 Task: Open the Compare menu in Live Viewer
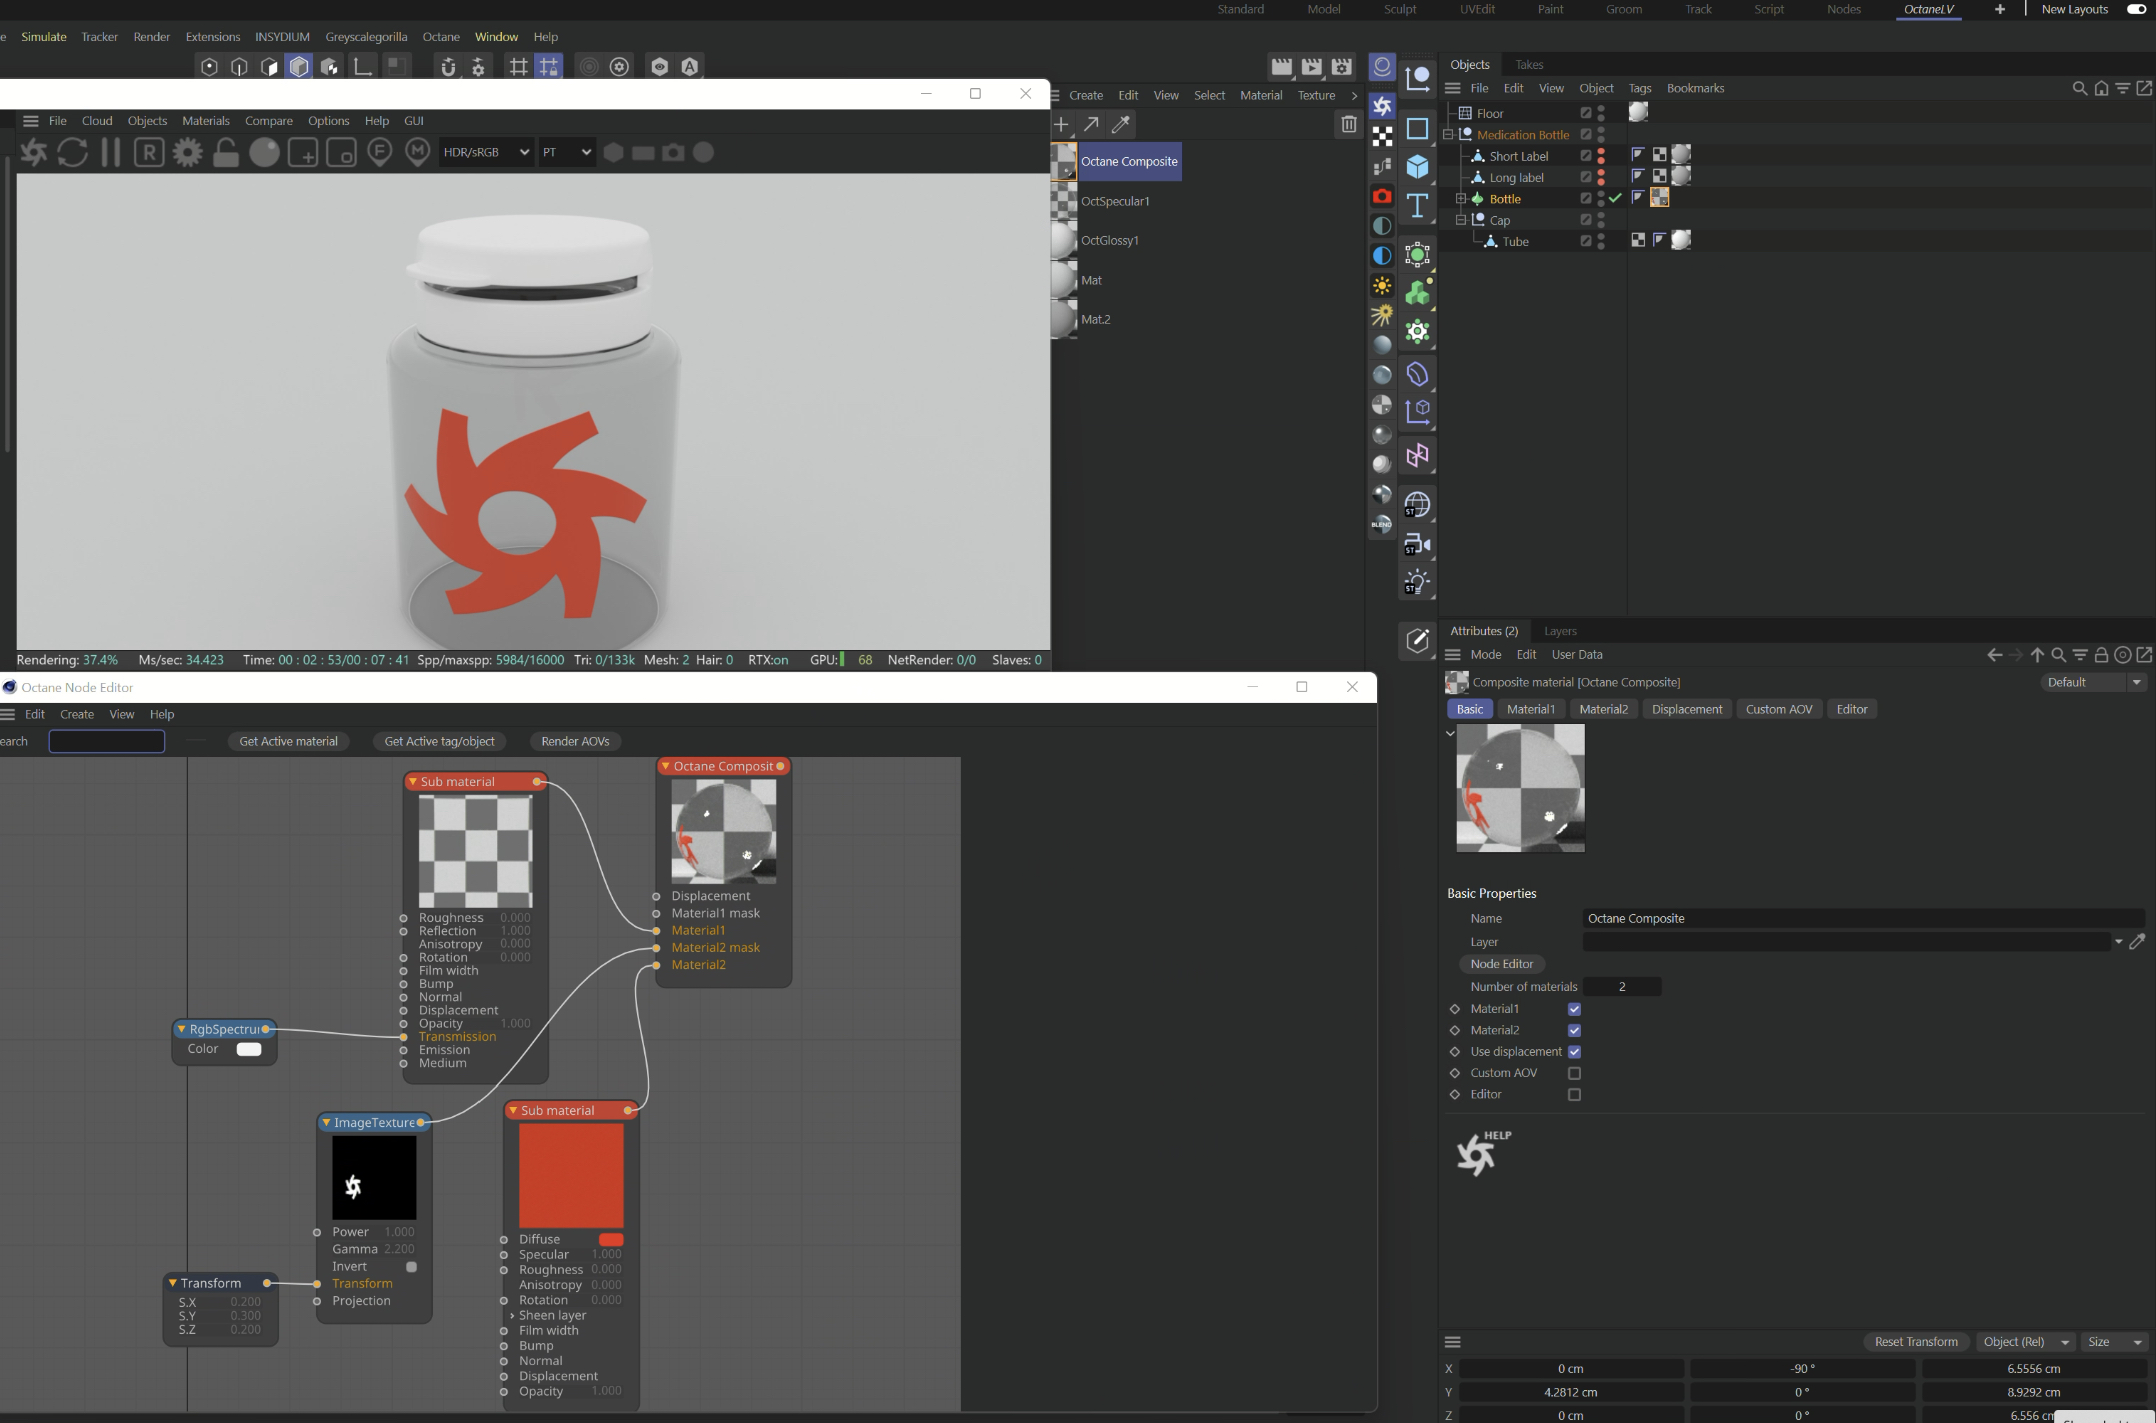point(268,121)
